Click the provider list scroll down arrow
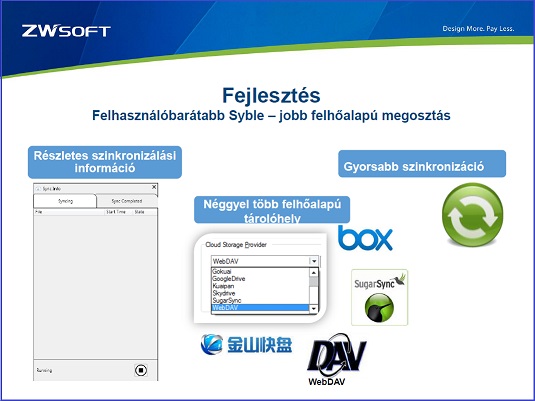Viewport: 535px width, 401px height. [314, 309]
